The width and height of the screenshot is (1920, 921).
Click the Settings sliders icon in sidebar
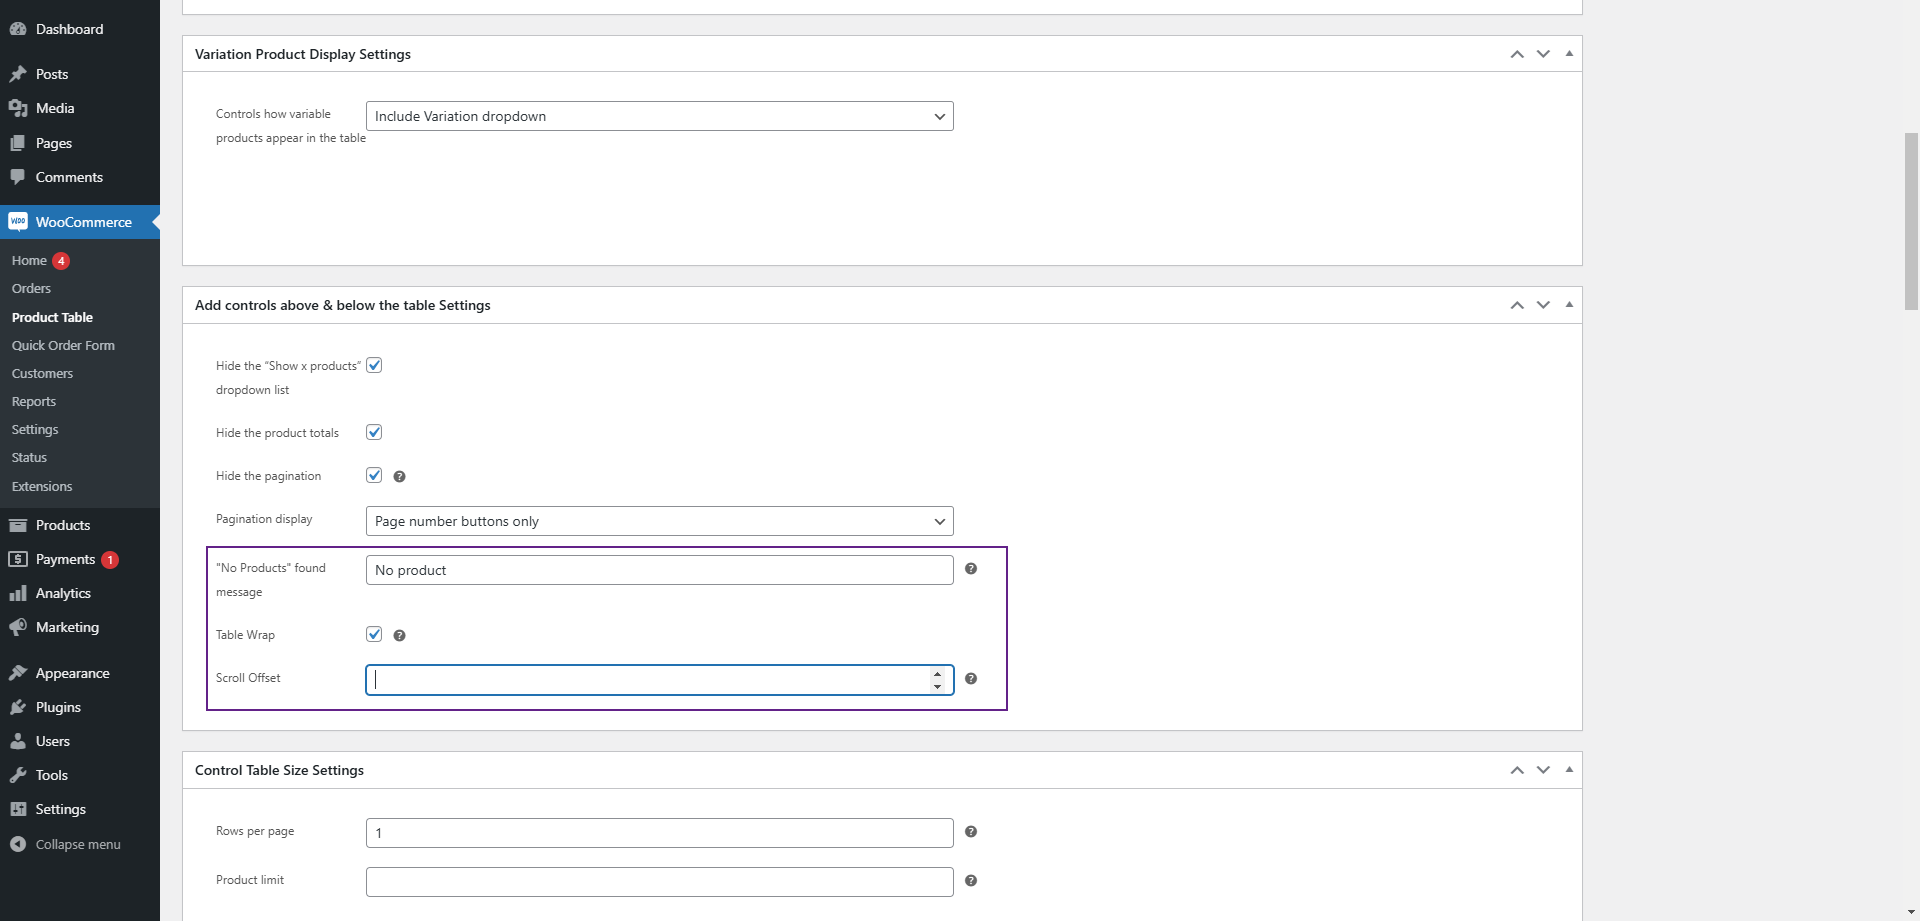pyautogui.click(x=18, y=809)
